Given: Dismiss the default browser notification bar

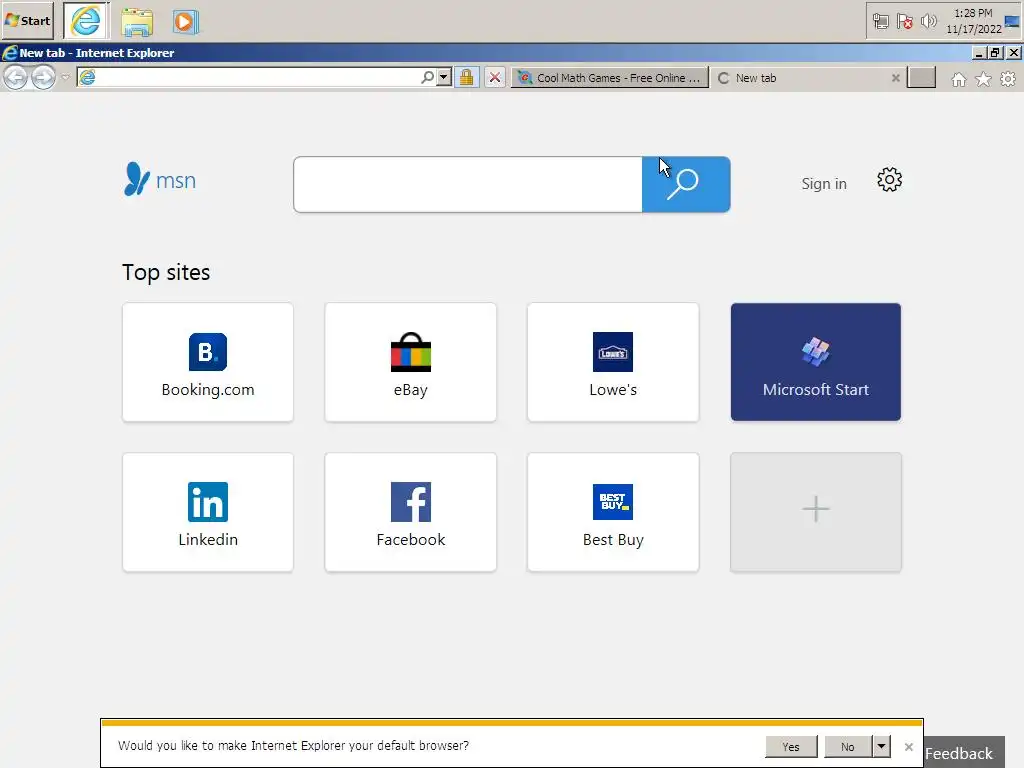Looking at the screenshot, I should pyautogui.click(x=908, y=746).
